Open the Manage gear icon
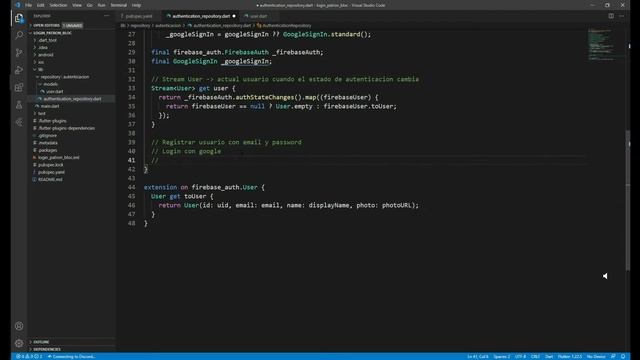Image resolution: width=640 pixels, height=360 pixels. click(19, 343)
